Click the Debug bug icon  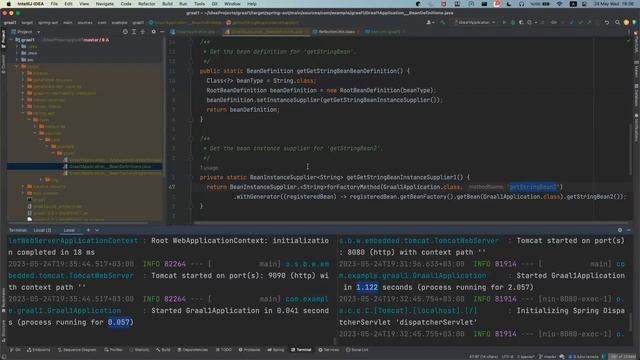pyautogui.click(x=513, y=22)
